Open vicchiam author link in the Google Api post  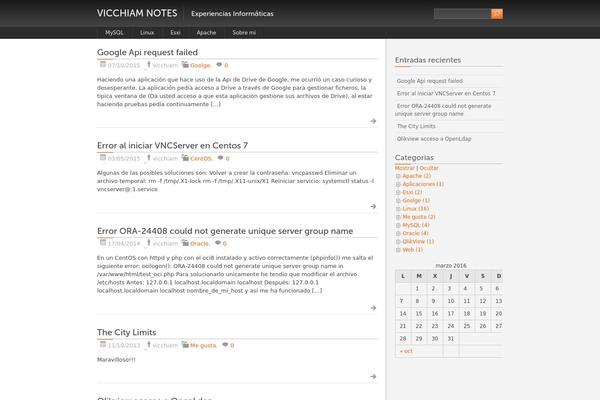point(165,65)
